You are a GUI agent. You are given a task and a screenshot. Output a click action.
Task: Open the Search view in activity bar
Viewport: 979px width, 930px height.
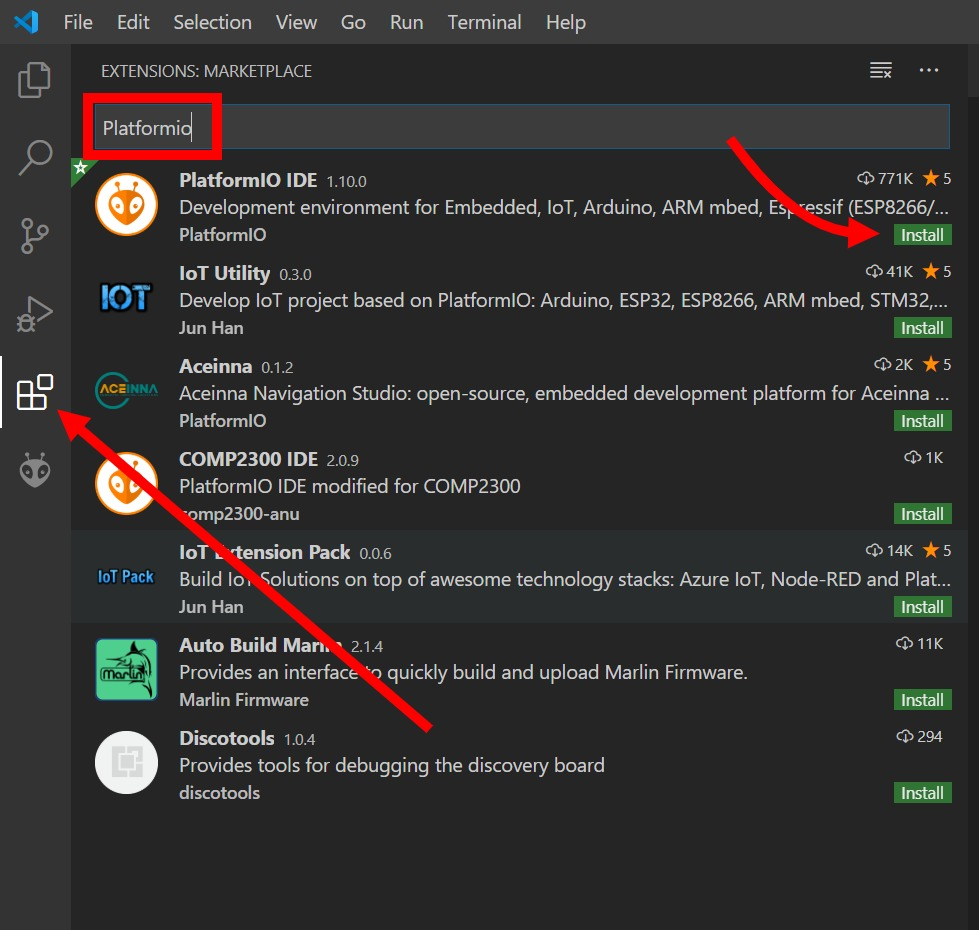(x=34, y=157)
